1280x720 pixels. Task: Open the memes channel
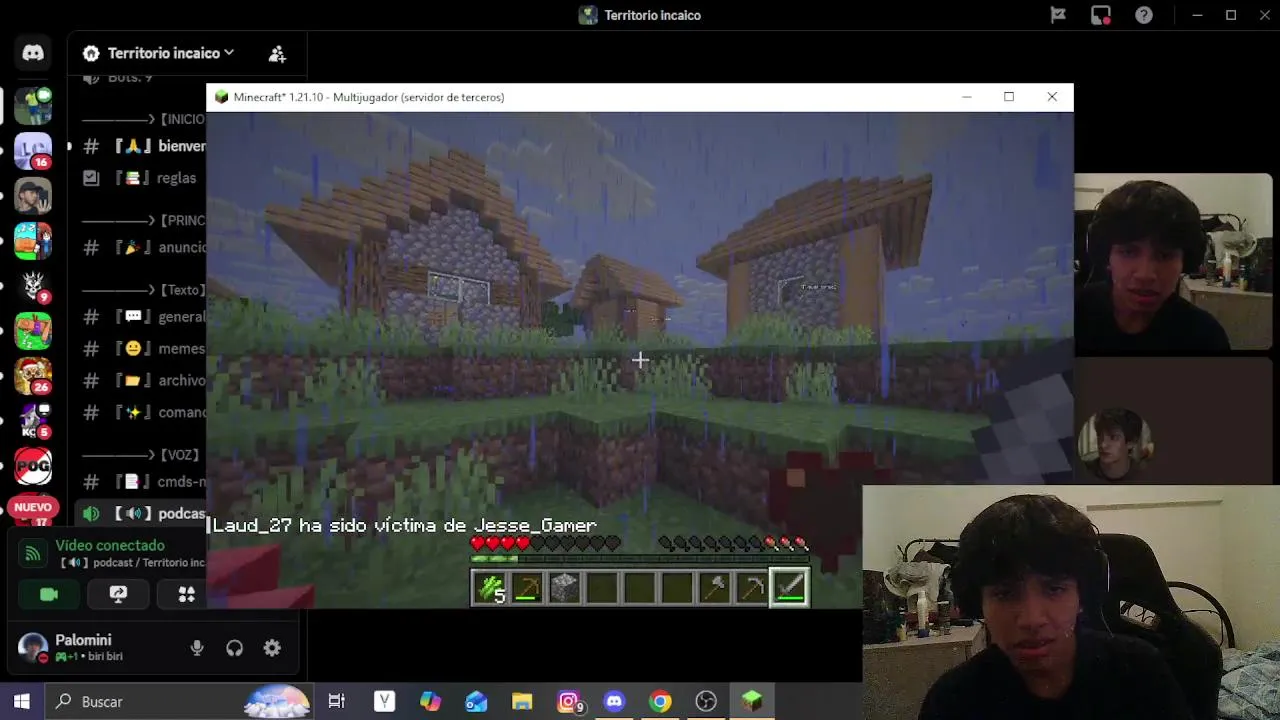point(144,349)
